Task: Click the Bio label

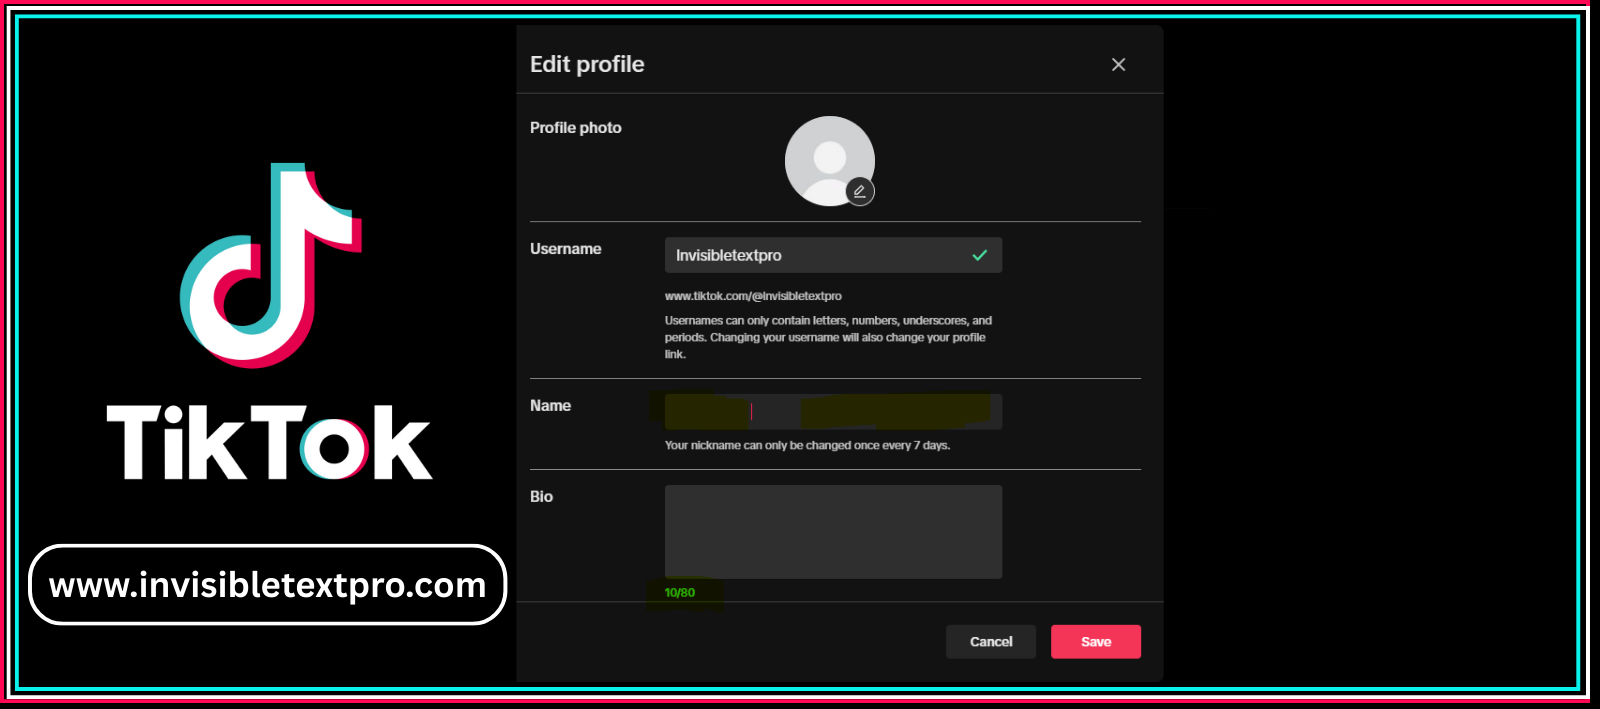Action: tap(541, 497)
